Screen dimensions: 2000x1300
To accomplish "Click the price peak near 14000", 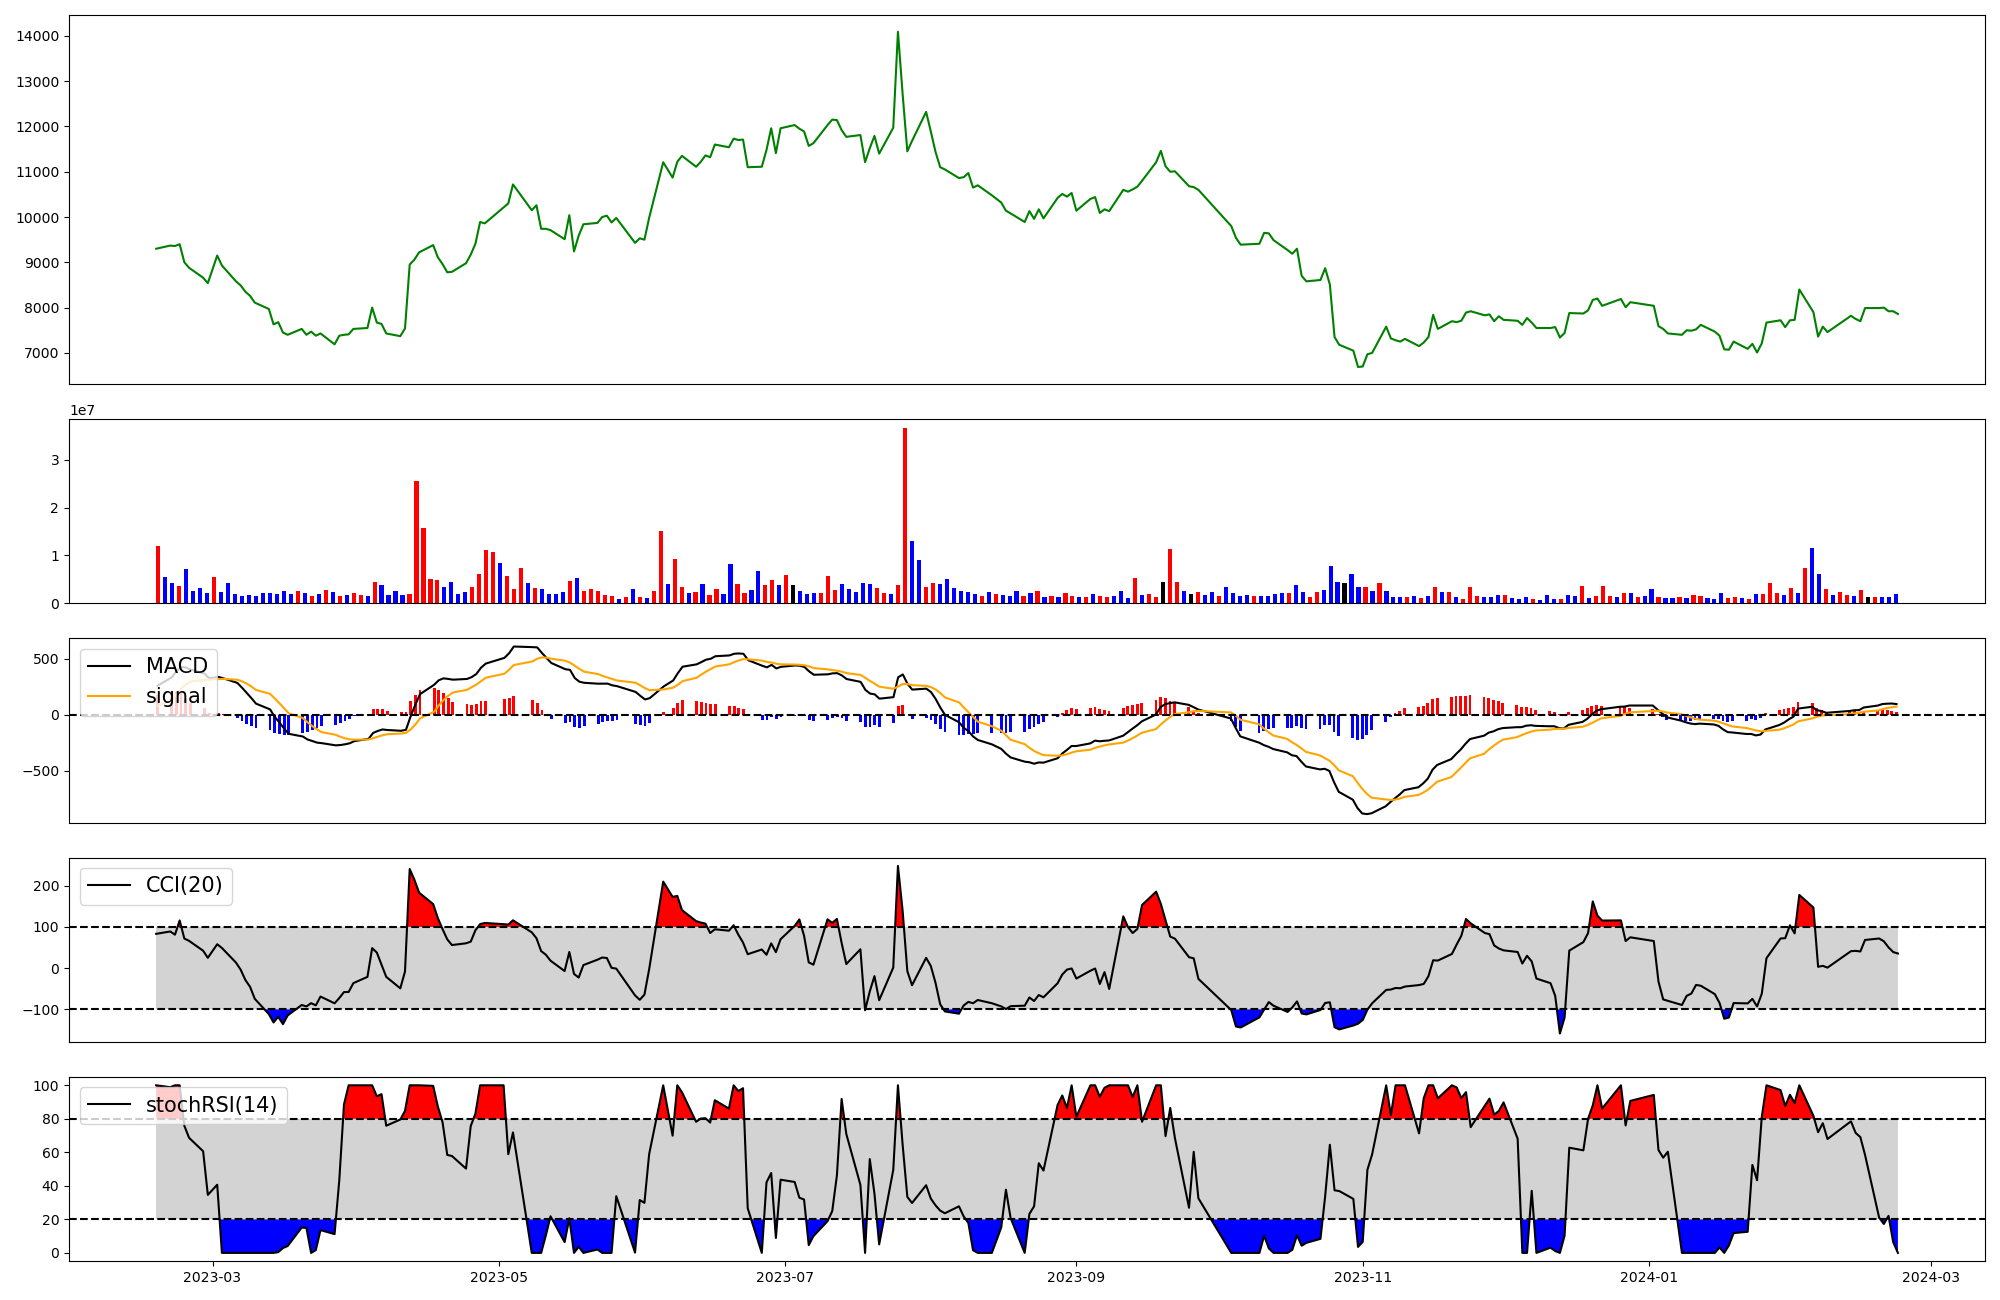I will [897, 33].
